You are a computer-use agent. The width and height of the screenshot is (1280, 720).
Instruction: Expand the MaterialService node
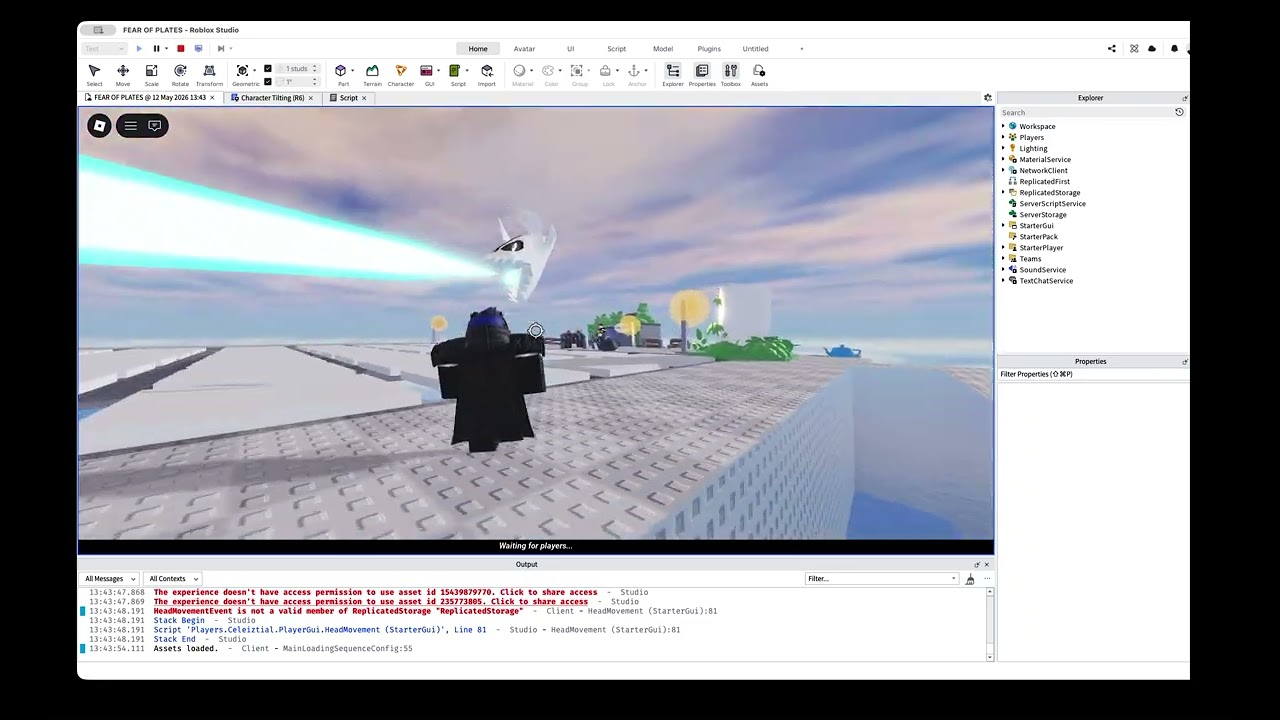[1003, 159]
